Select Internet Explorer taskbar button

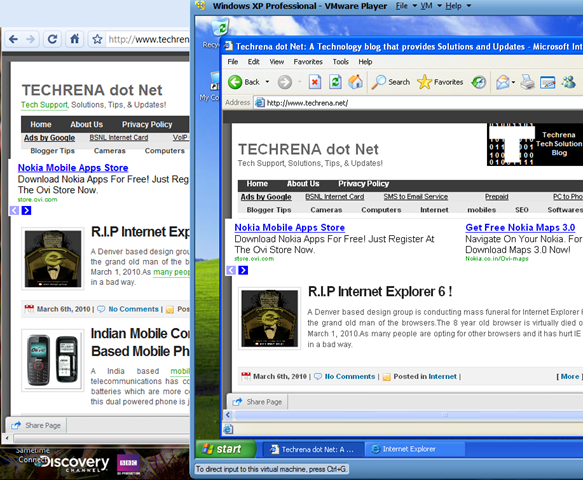click(415, 449)
